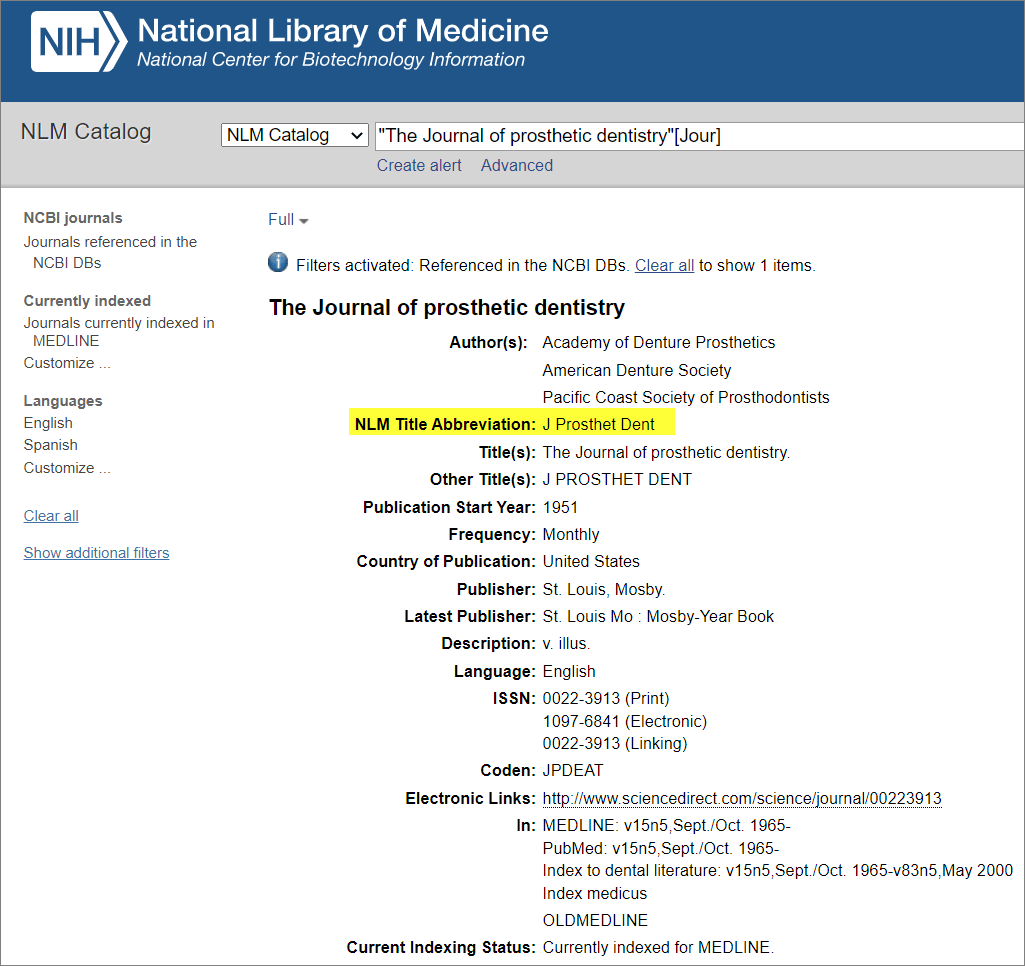Viewport: 1025px width, 966px height.
Task: Click the NIH logo
Action: pos(78,42)
